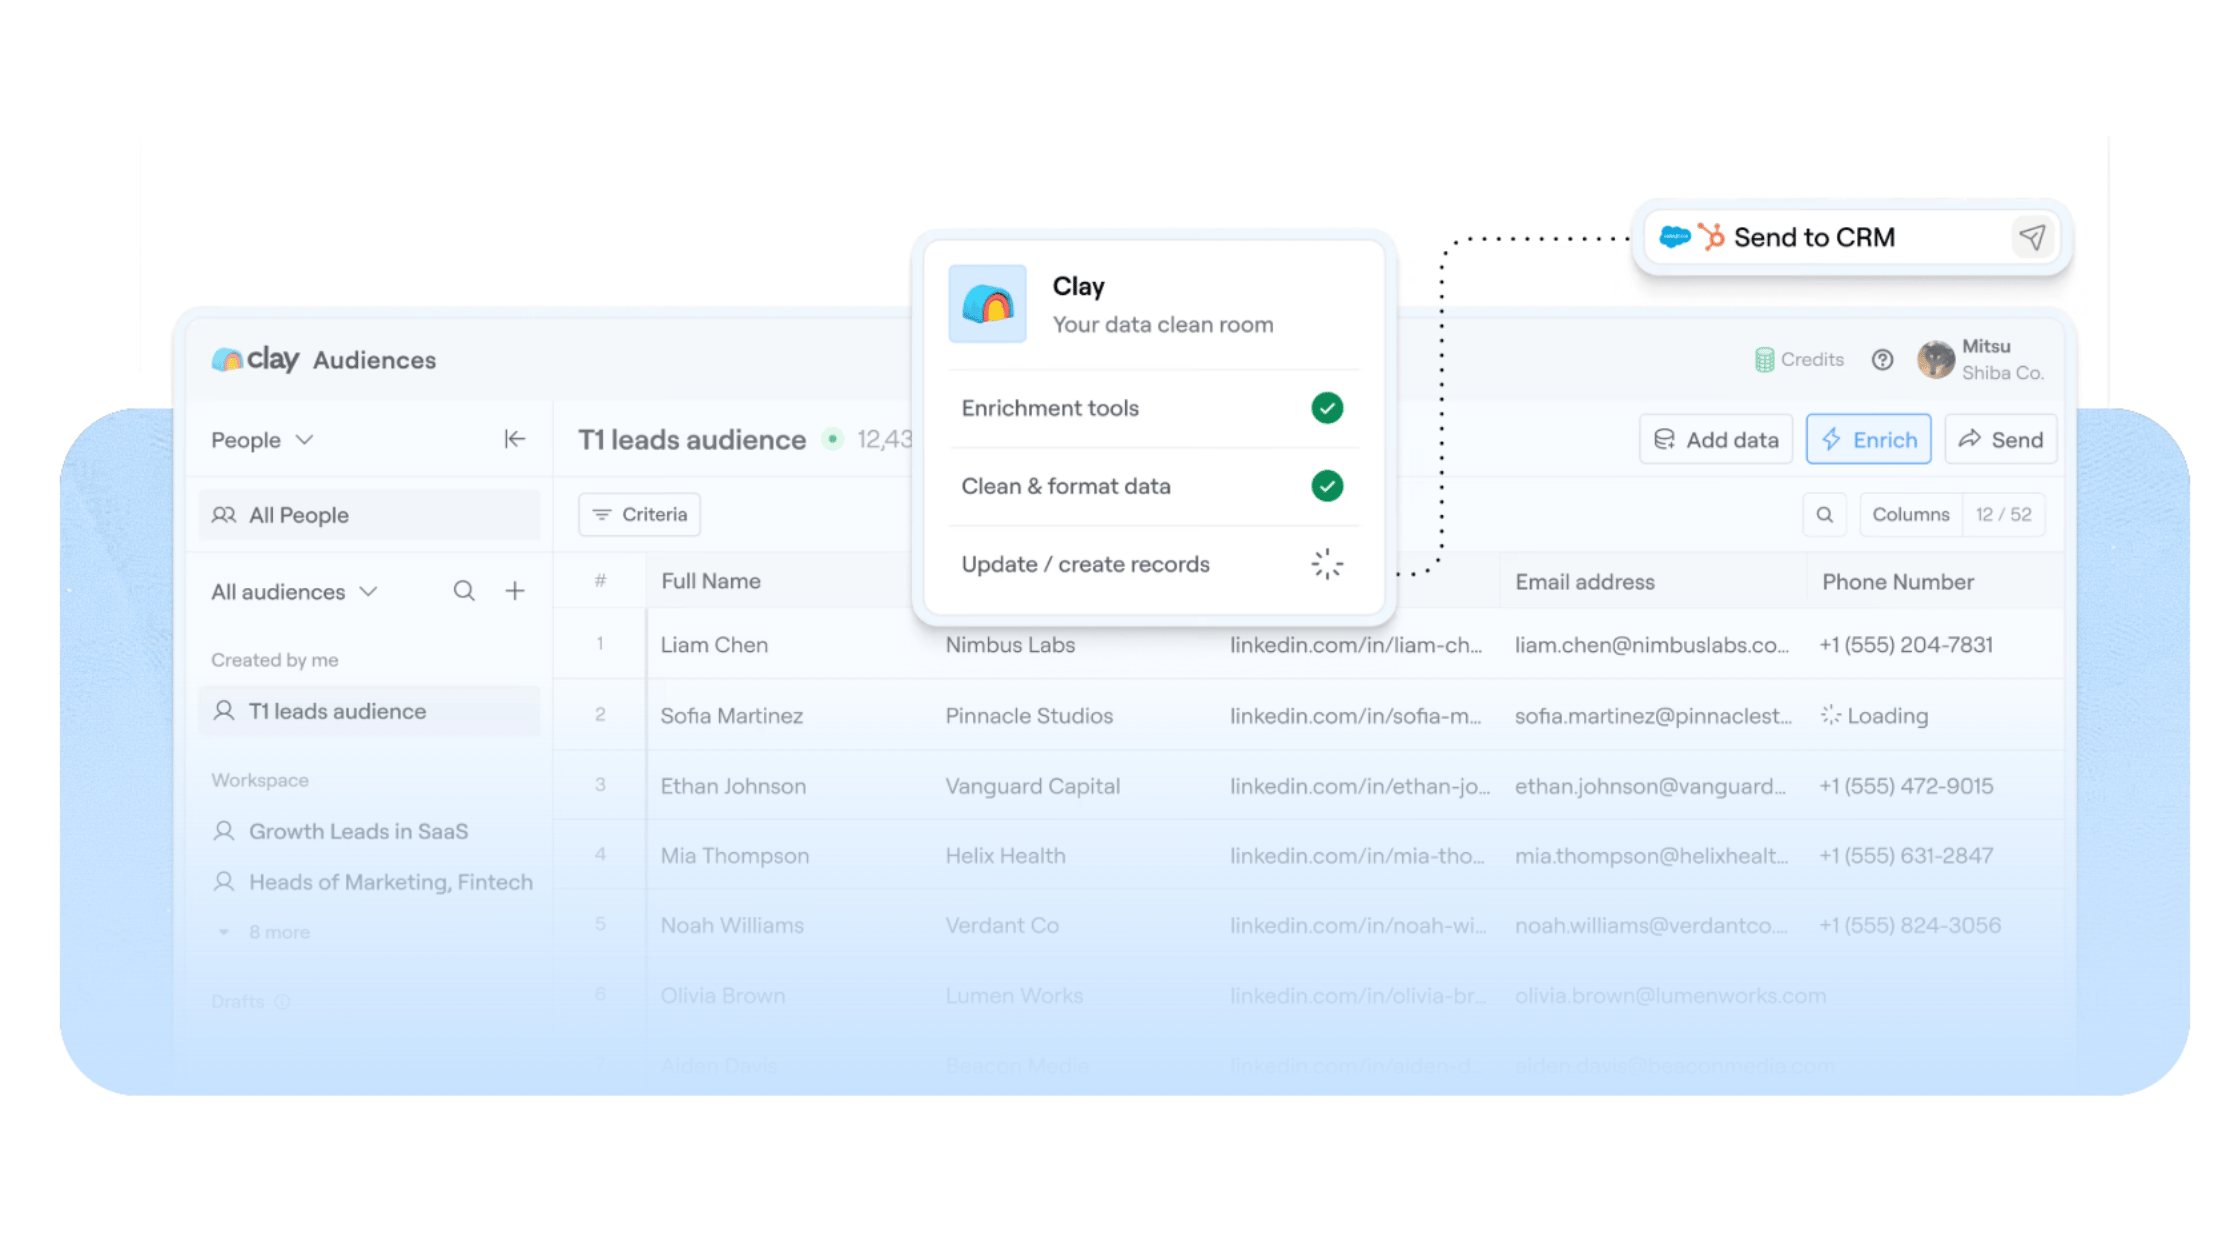Viewport: 2240px width, 1260px height.
Task: Toggle Clean & format data checkmark
Action: click(1327, 486)
